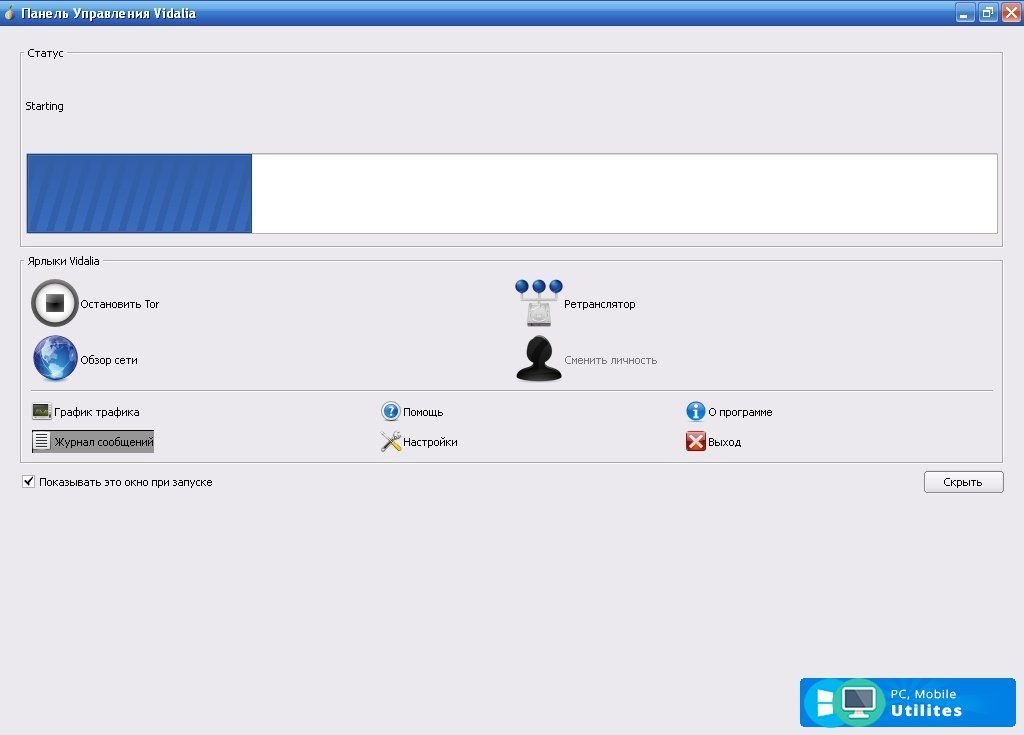Viewport: 1024px width, 735px height.
Task: Select 'Обзор сети' link
Action: click(108, 360)
